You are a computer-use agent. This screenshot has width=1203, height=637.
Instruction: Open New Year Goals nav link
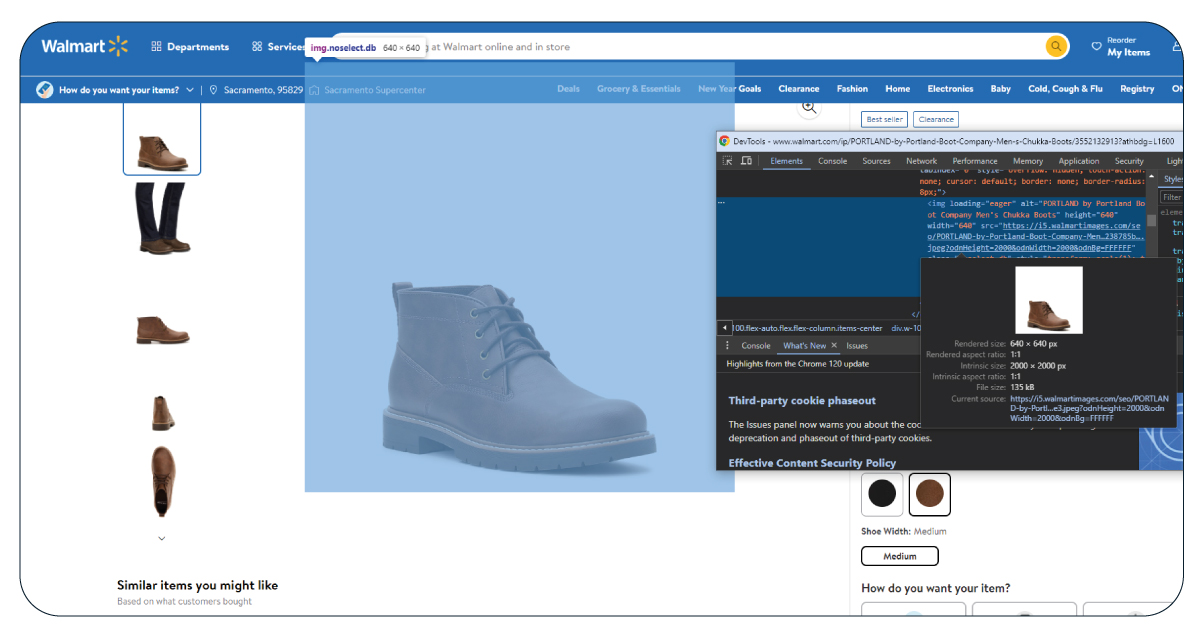point(730,89)
